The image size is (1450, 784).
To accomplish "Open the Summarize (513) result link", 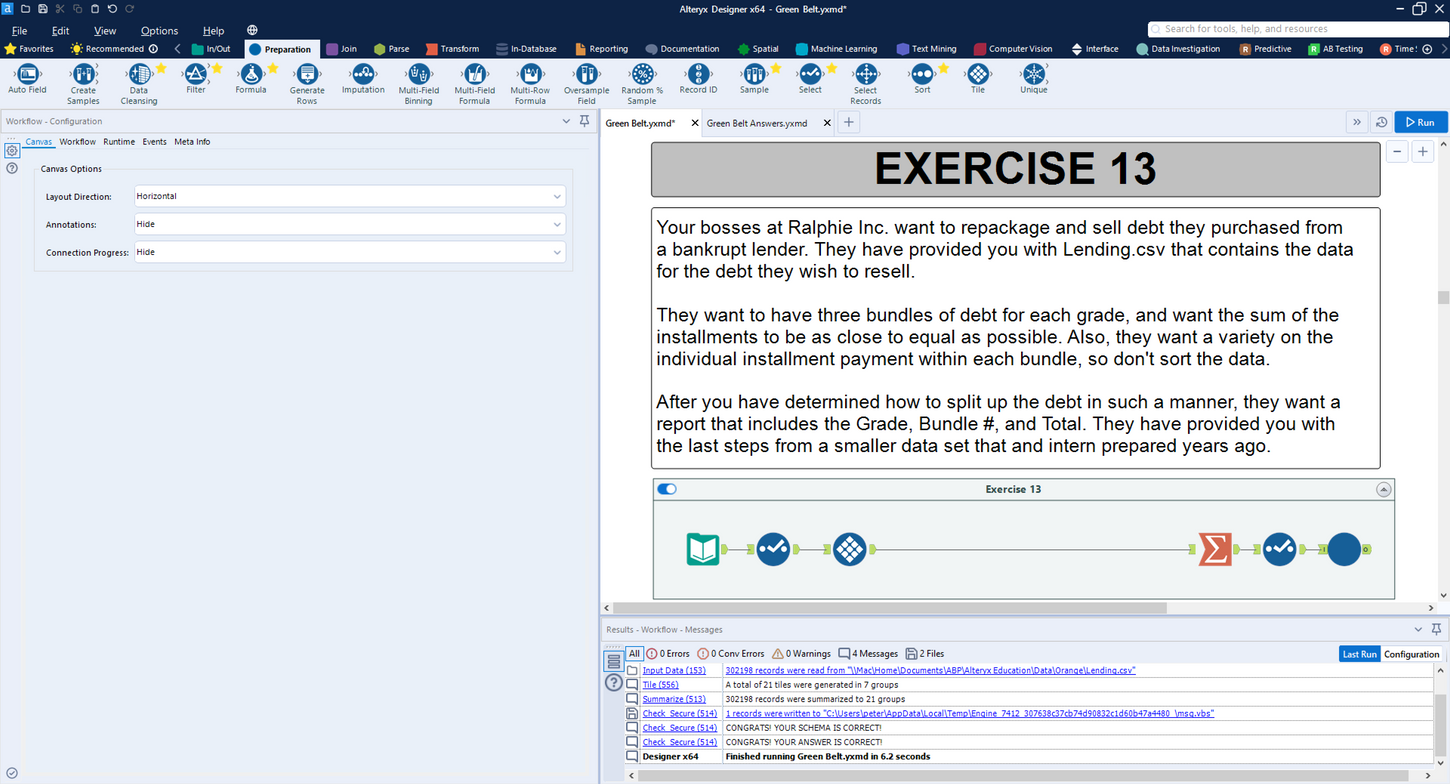I will click(x=674, y=699).
